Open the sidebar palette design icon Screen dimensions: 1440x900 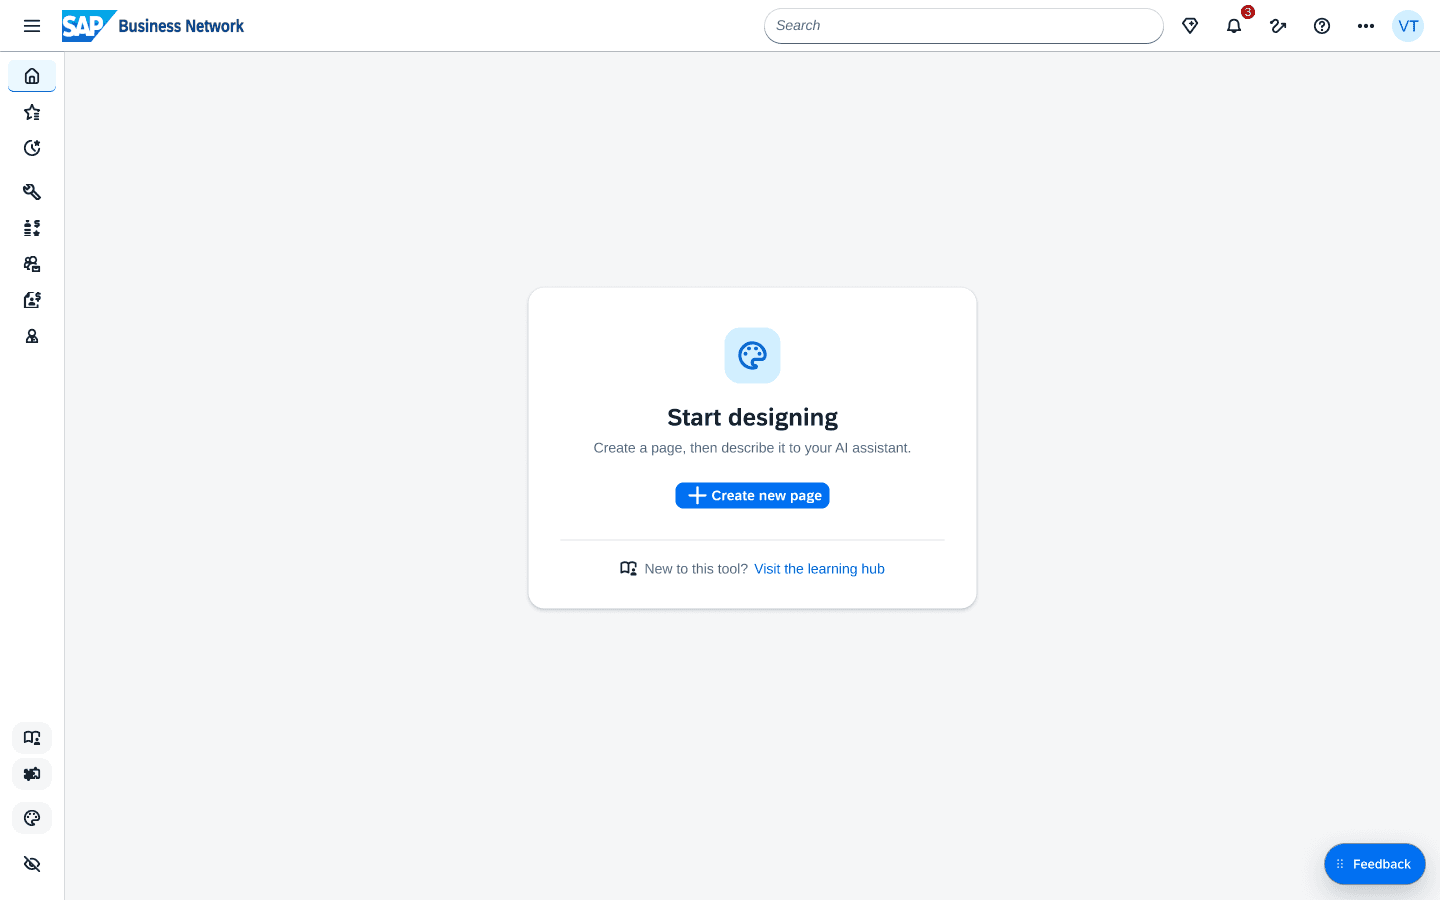click(x=32, y=818)
